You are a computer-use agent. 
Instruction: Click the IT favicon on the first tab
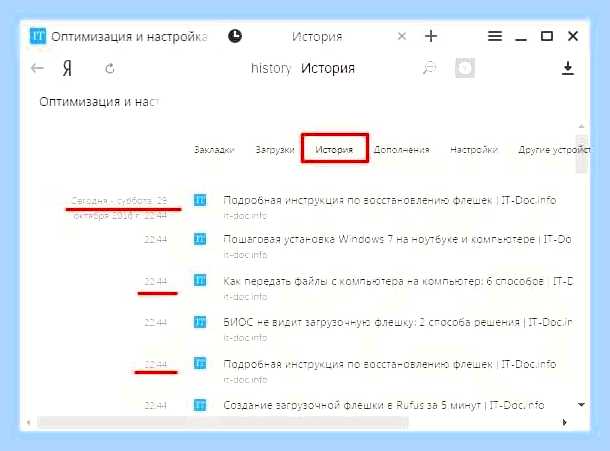point(38,36)
